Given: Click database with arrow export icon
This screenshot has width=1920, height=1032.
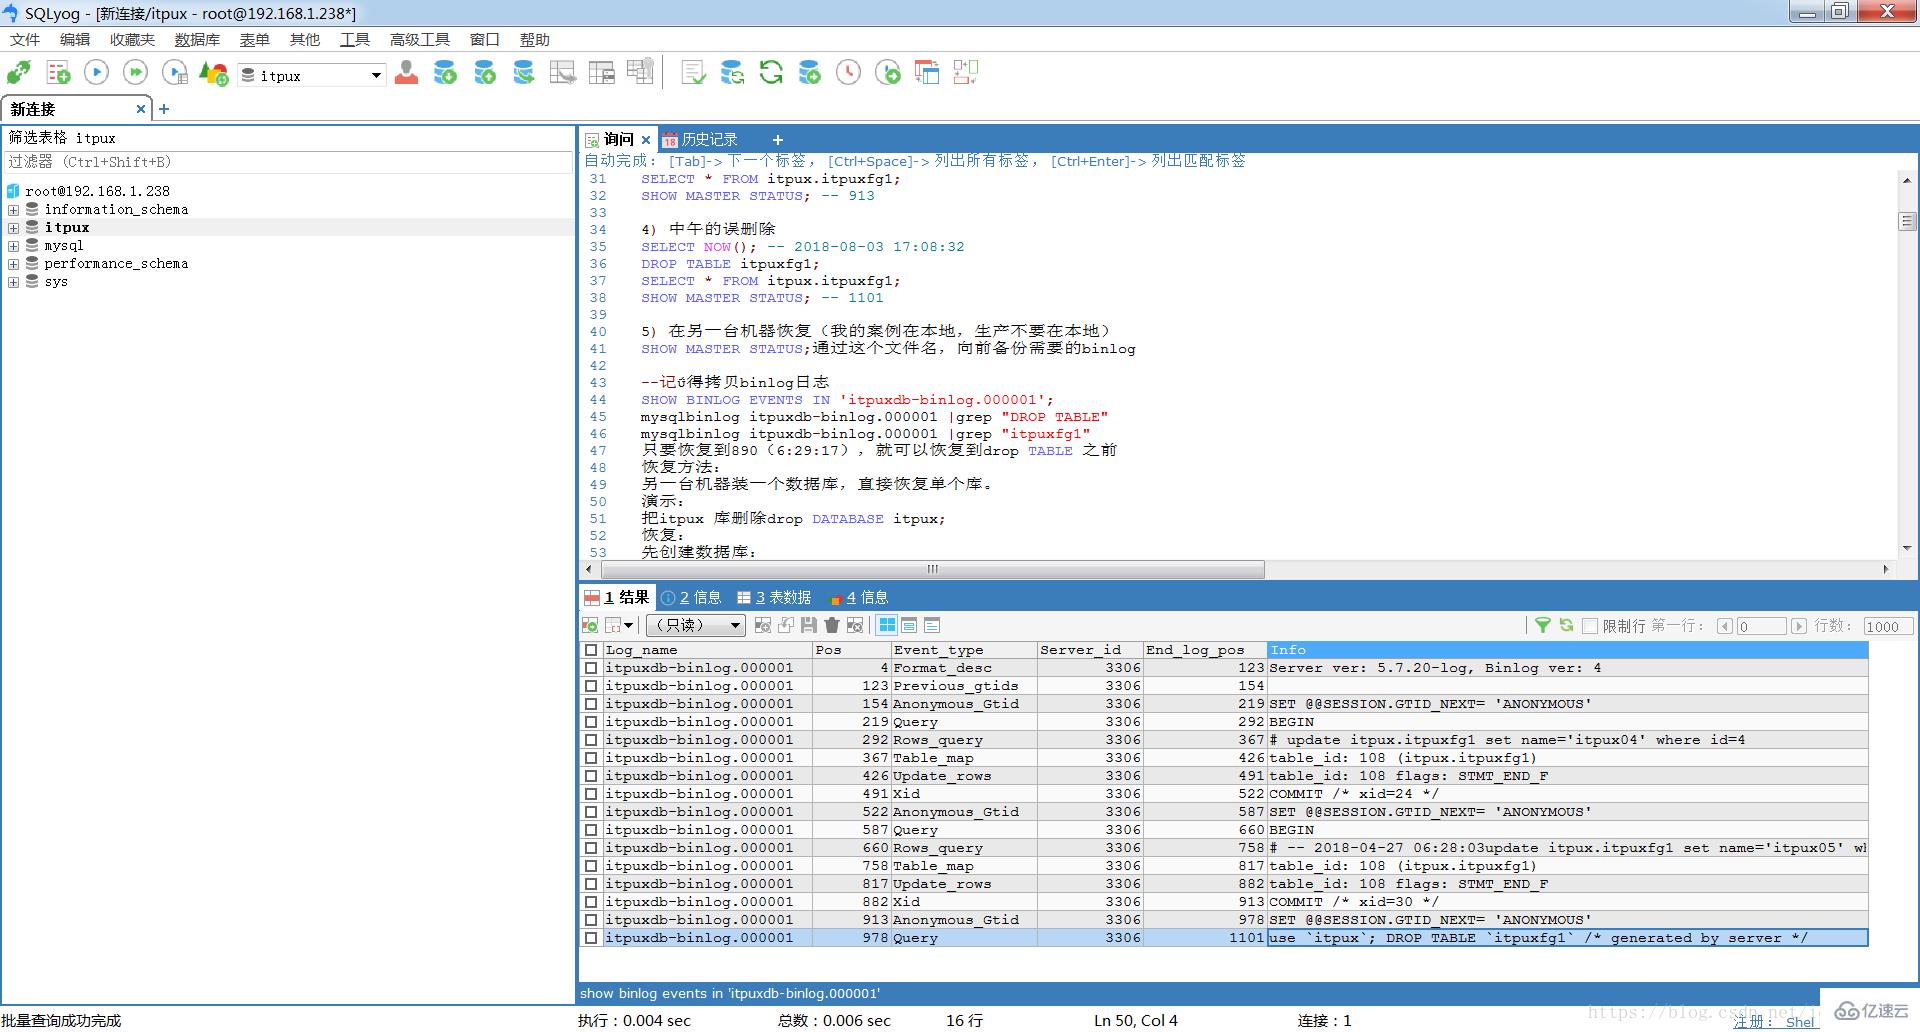Looking at the screenshot, I should click(x=523, y=72).
